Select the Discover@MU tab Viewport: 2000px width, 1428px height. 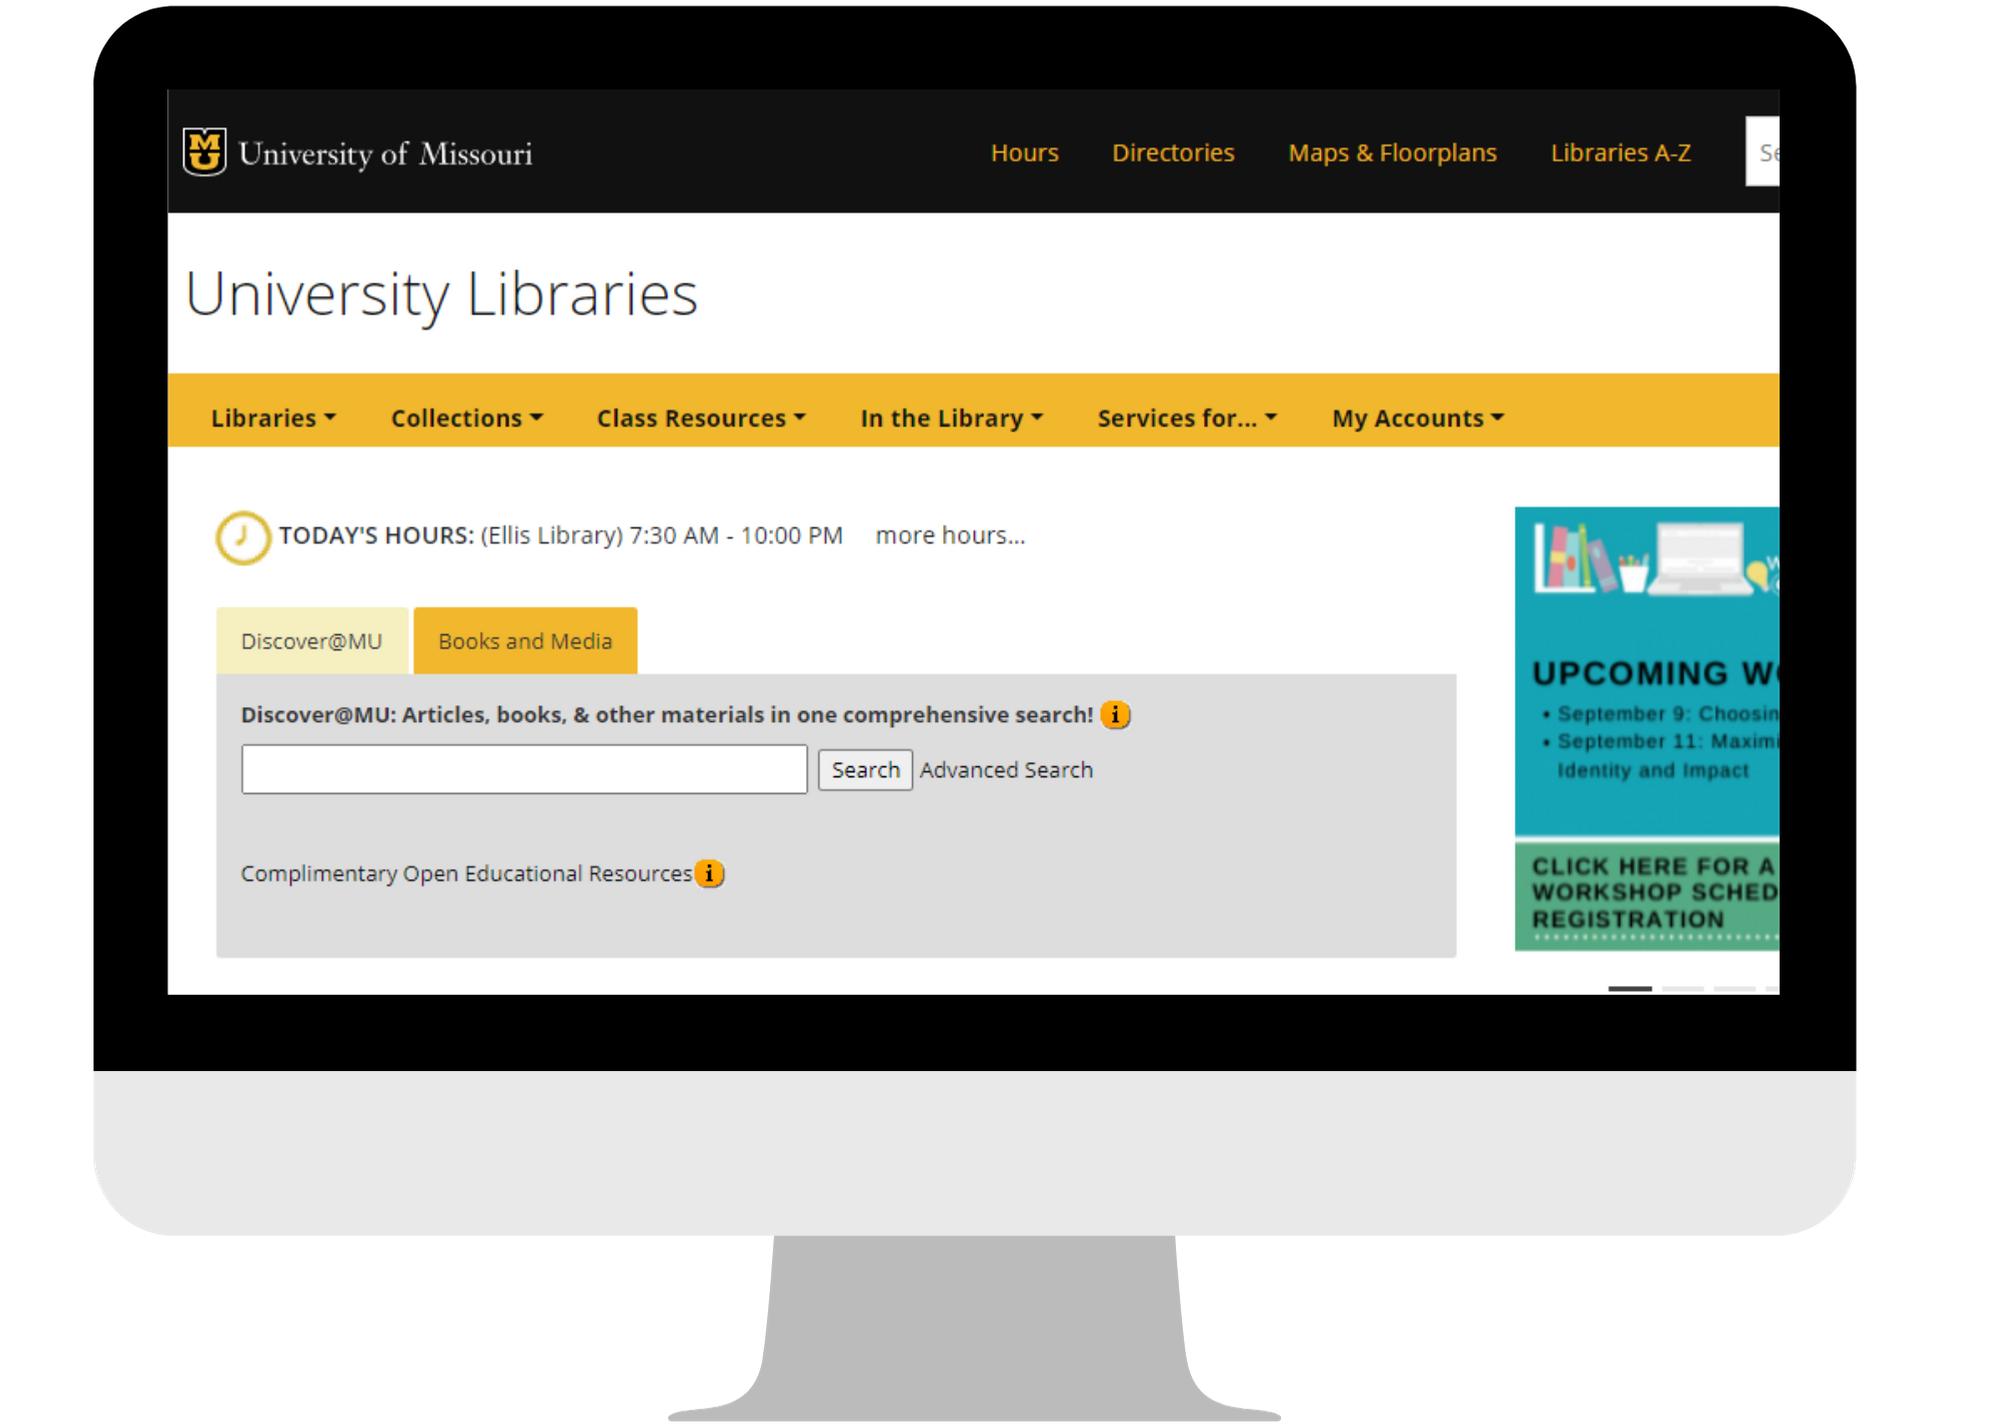point(312,641)
